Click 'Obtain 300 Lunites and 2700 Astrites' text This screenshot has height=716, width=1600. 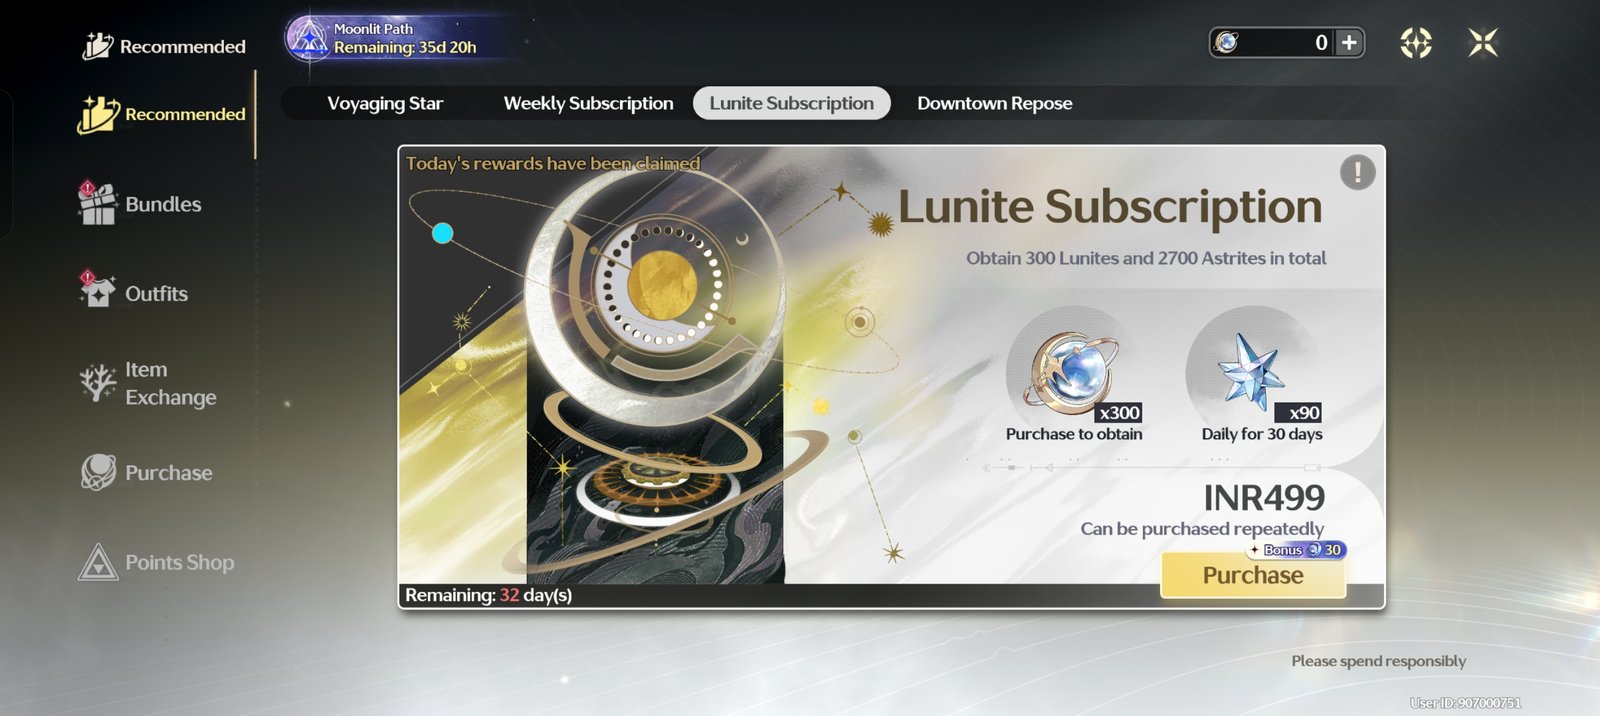pos(1146,258)
